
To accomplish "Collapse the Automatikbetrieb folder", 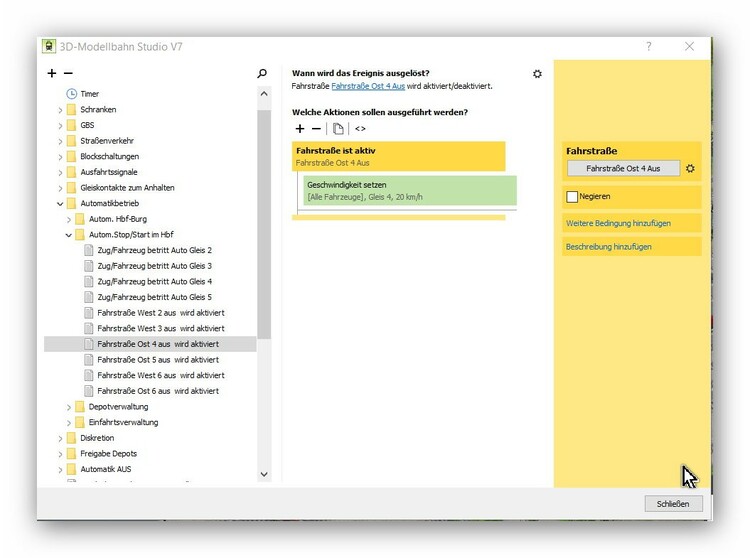I will [60, 204].
